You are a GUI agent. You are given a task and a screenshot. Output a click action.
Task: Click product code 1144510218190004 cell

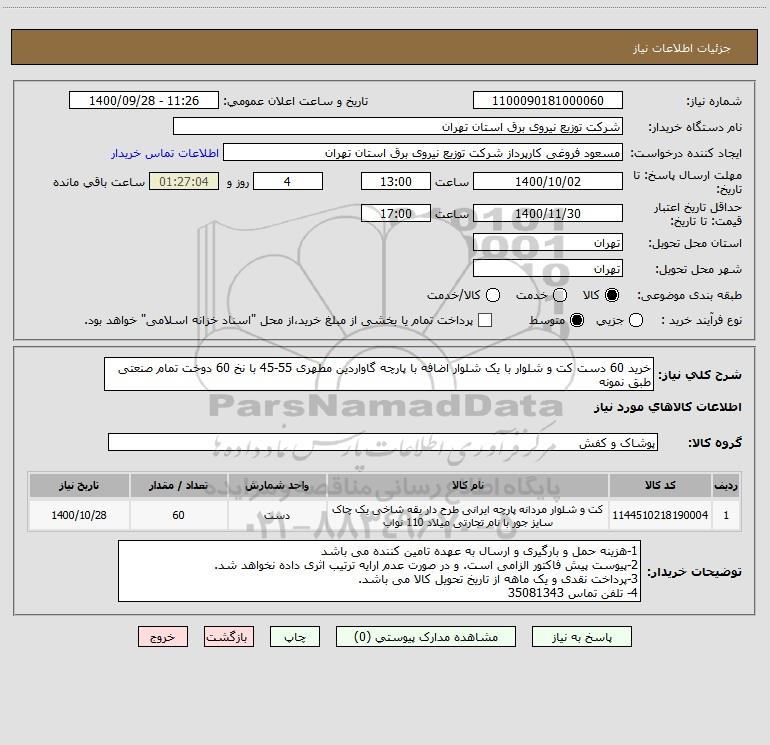660,515
